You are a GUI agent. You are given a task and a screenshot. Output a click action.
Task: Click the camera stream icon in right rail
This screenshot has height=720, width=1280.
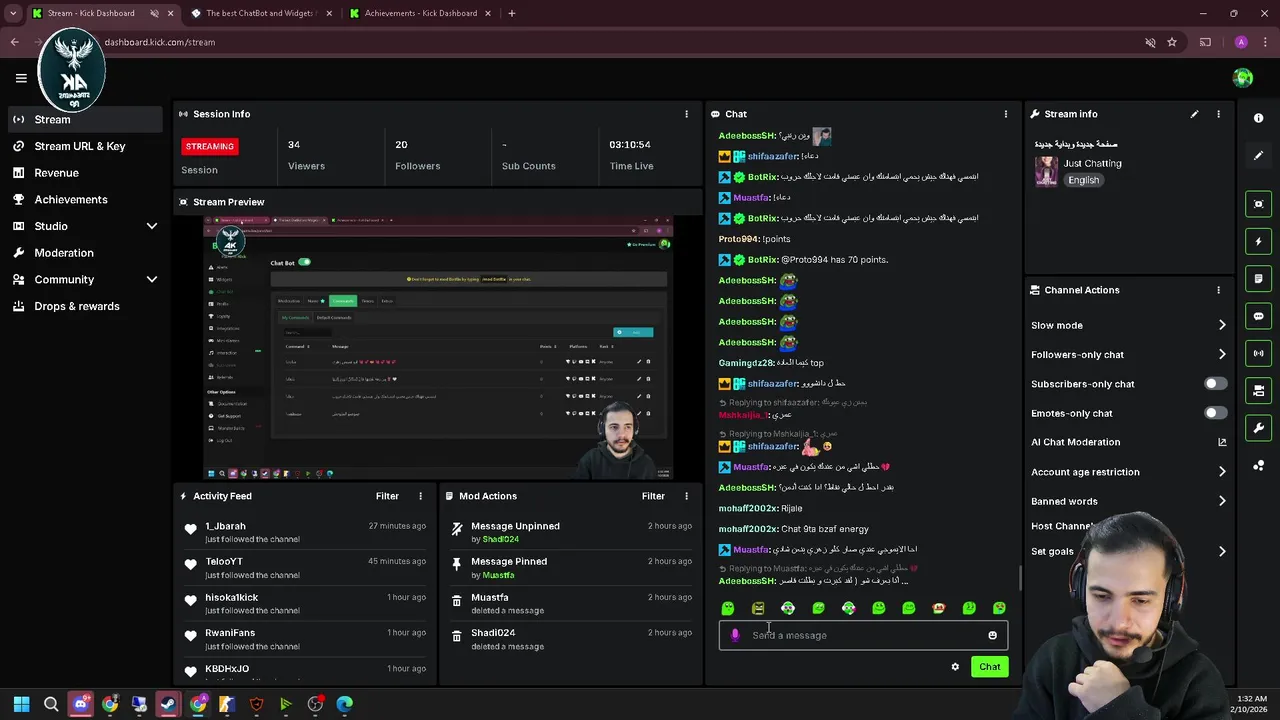1258,391
